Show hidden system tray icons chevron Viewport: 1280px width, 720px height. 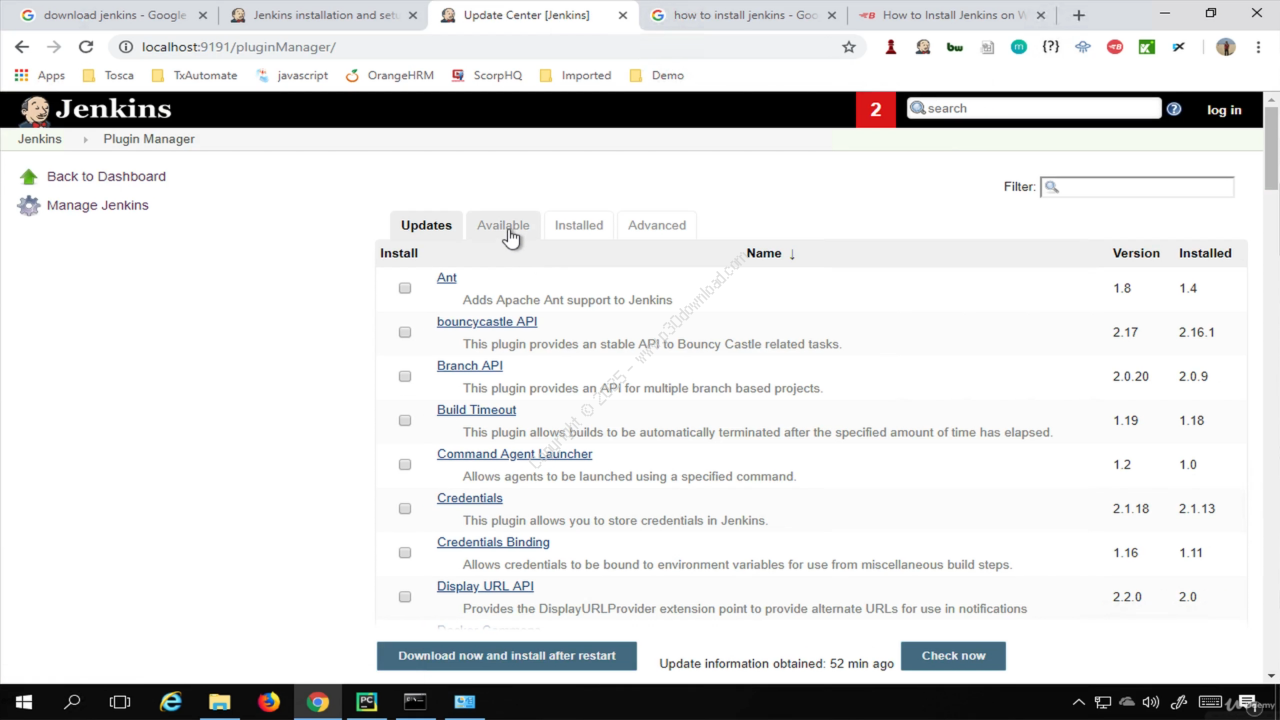[x=1078, y=702]
